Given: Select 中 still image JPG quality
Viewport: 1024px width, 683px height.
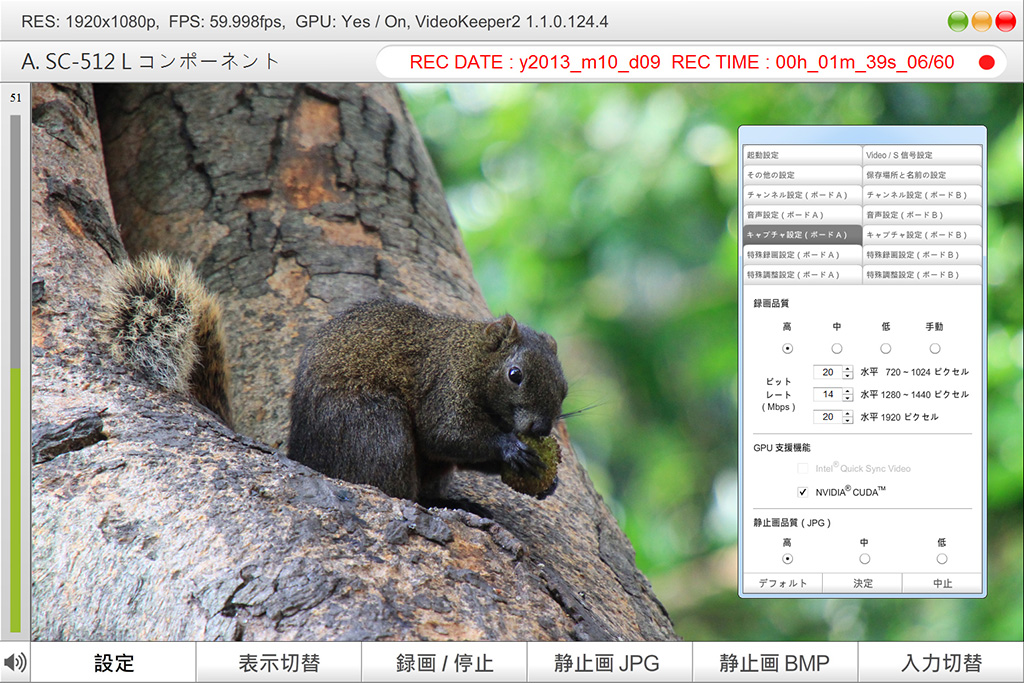Looking at the screenshot, I should [865, 559].
